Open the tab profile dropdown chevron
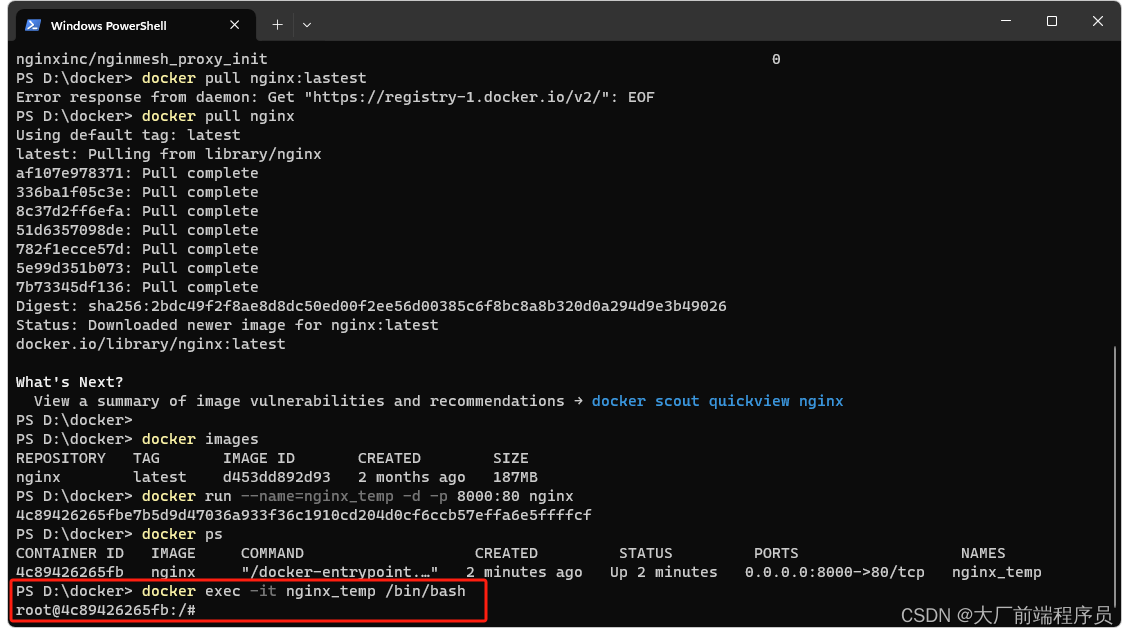 307,25
